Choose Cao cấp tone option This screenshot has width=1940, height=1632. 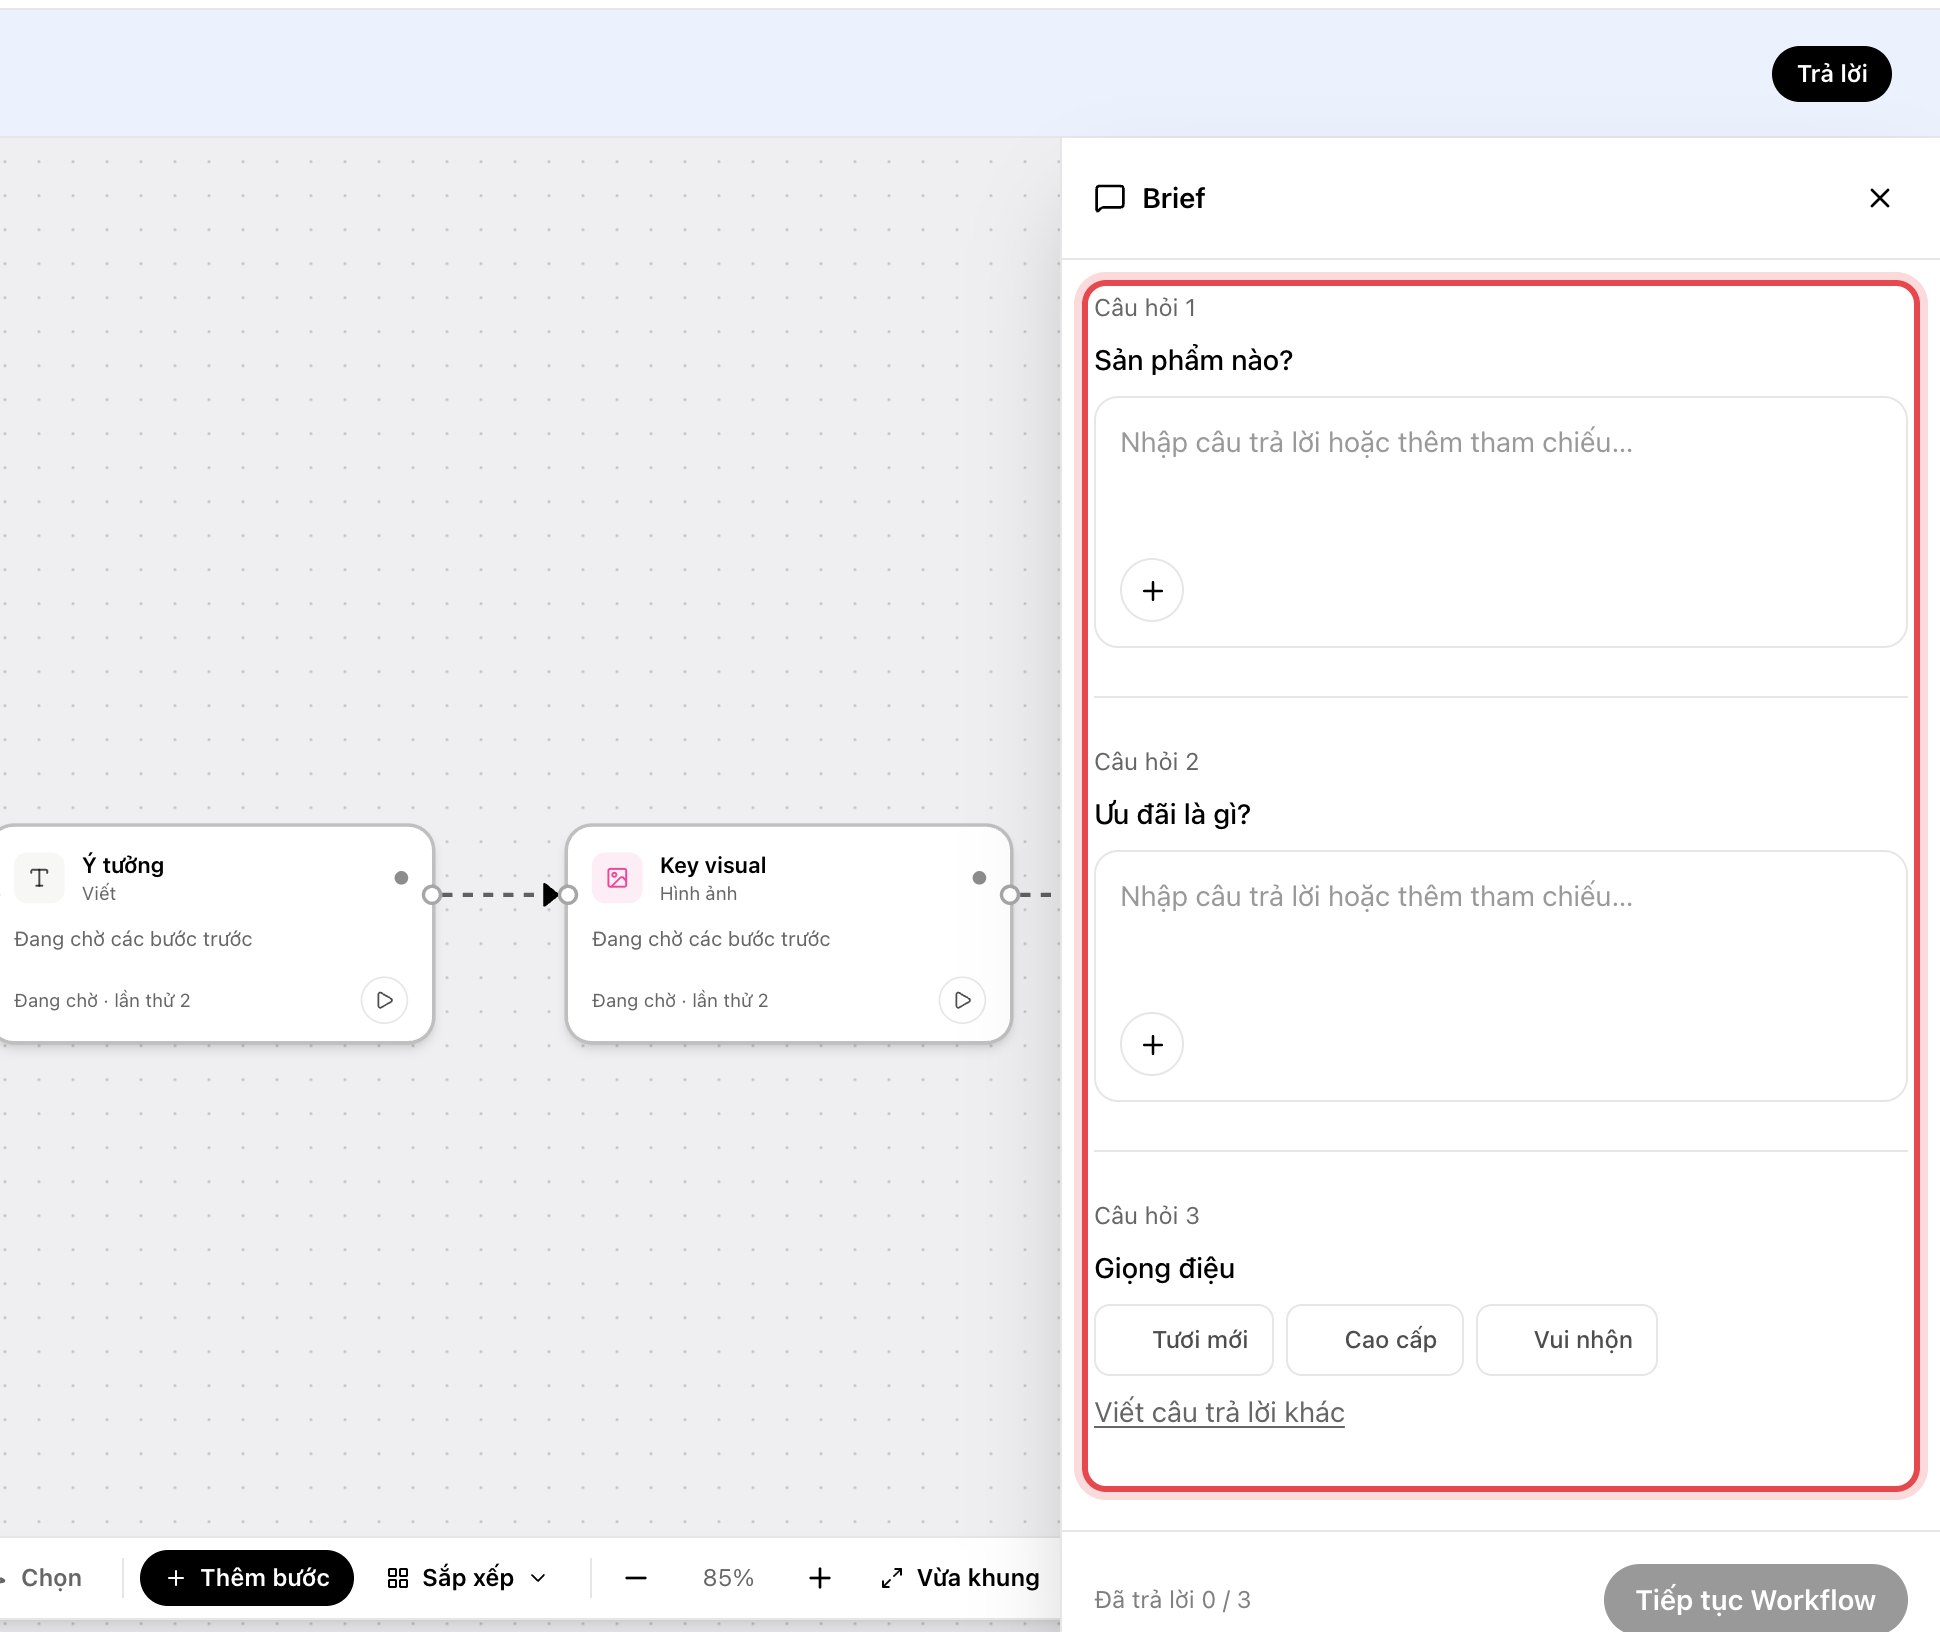pos(1375,1340)
